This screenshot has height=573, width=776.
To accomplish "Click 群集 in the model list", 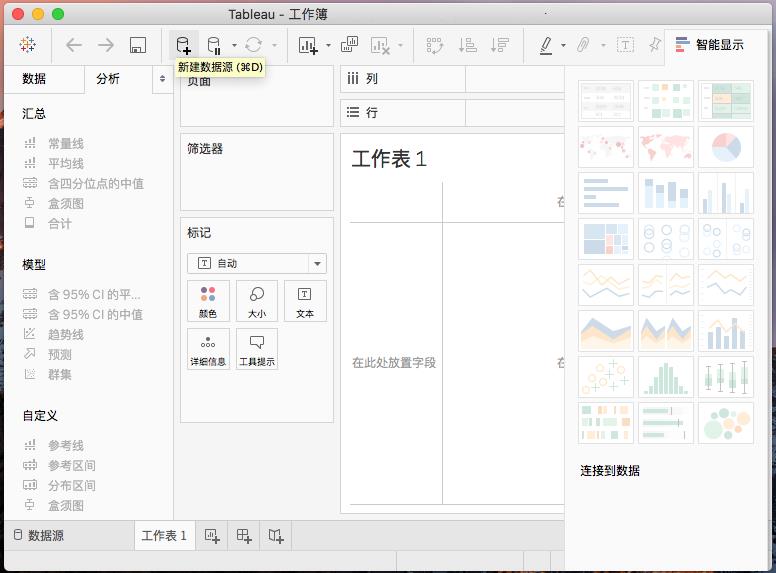I will tap(60, 375).
